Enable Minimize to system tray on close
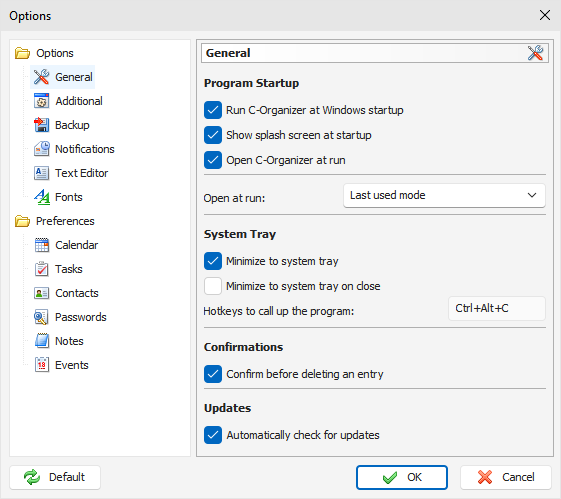 (x=213, y=286)
